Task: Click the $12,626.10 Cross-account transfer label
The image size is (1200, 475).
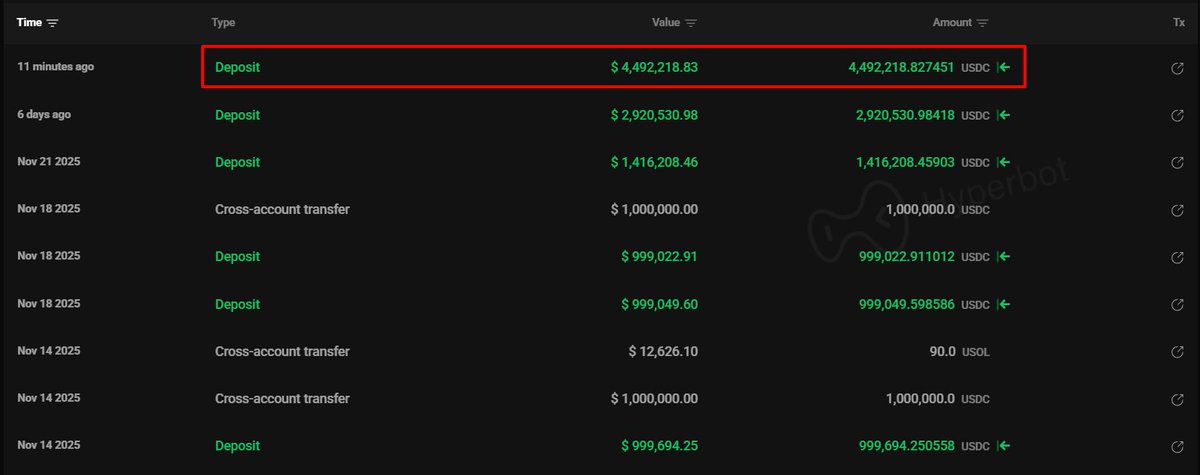Action: click(282, 352)
